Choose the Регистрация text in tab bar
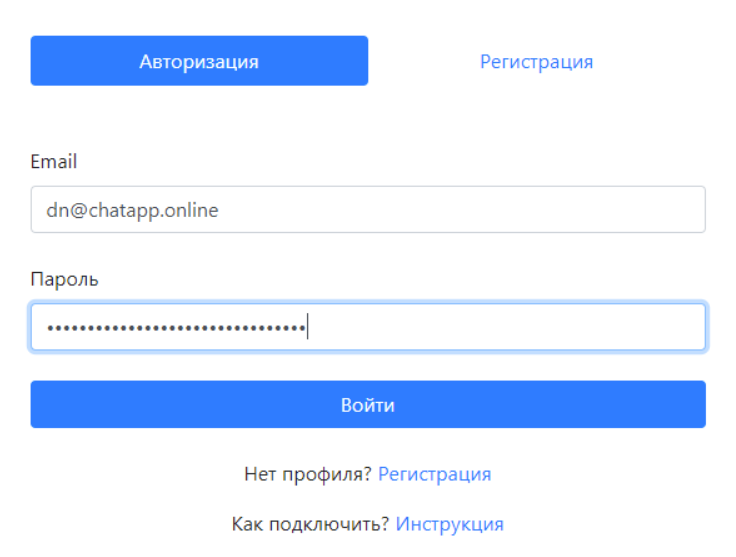736x557 pixels. click(536, 62)
